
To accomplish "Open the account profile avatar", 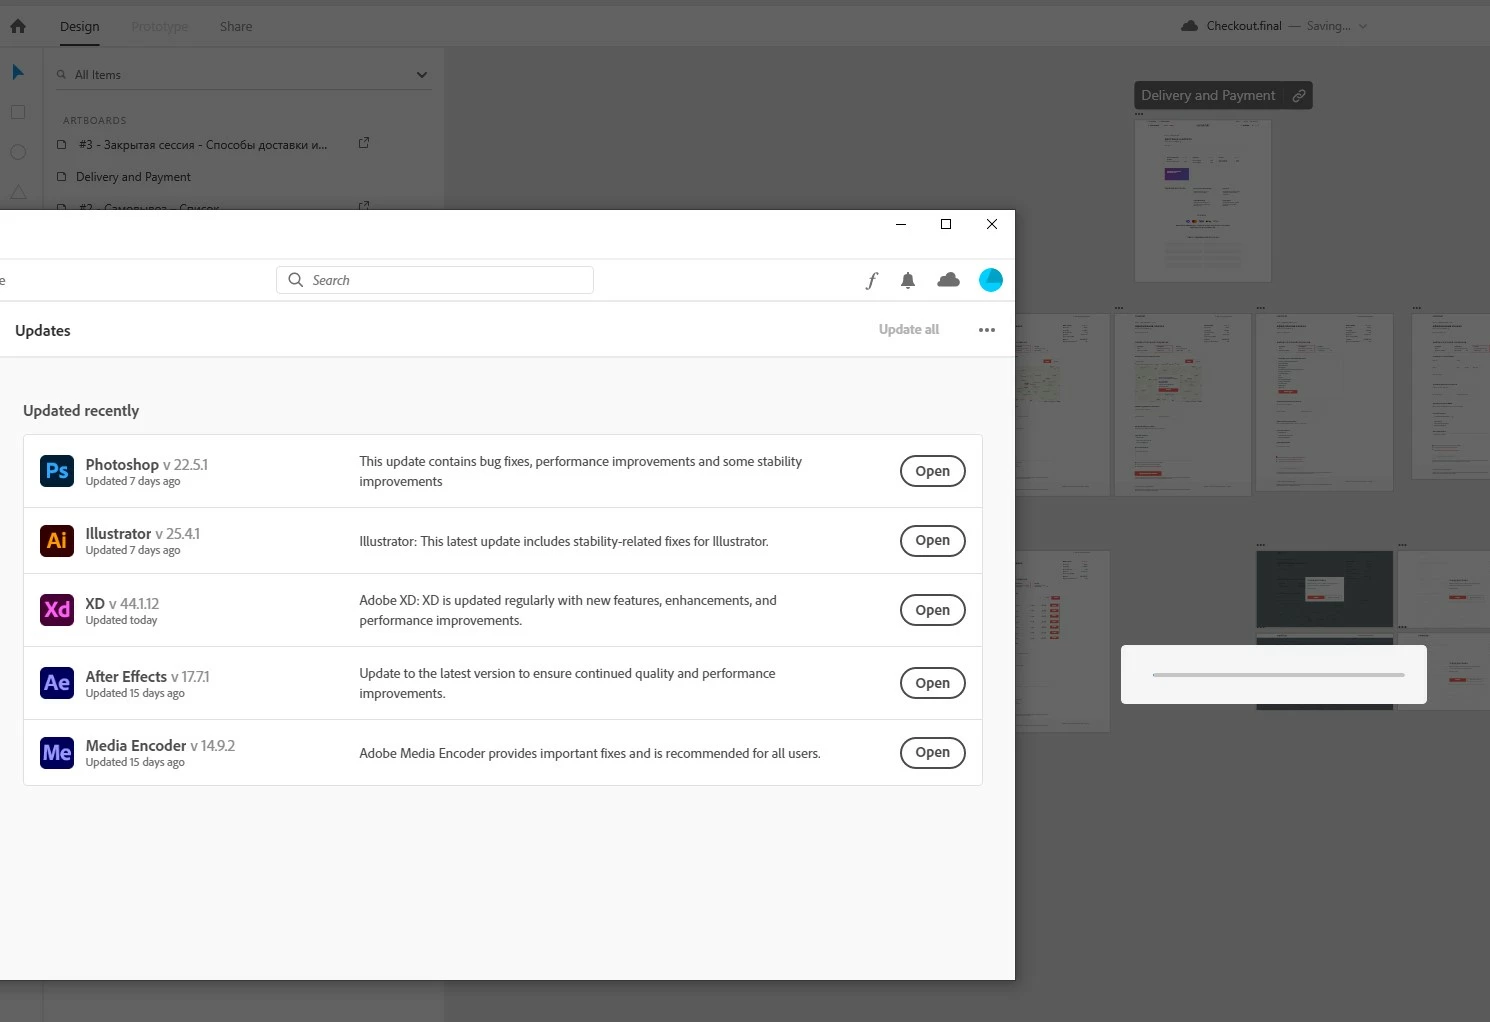I will 991,280.
